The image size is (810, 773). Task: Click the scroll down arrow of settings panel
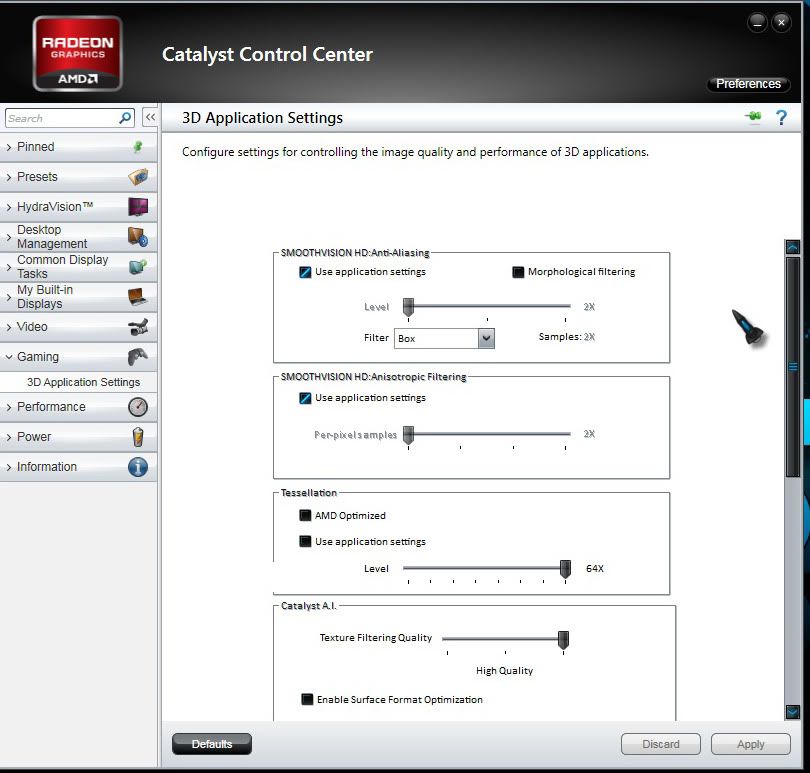click(x=792, y=712)
